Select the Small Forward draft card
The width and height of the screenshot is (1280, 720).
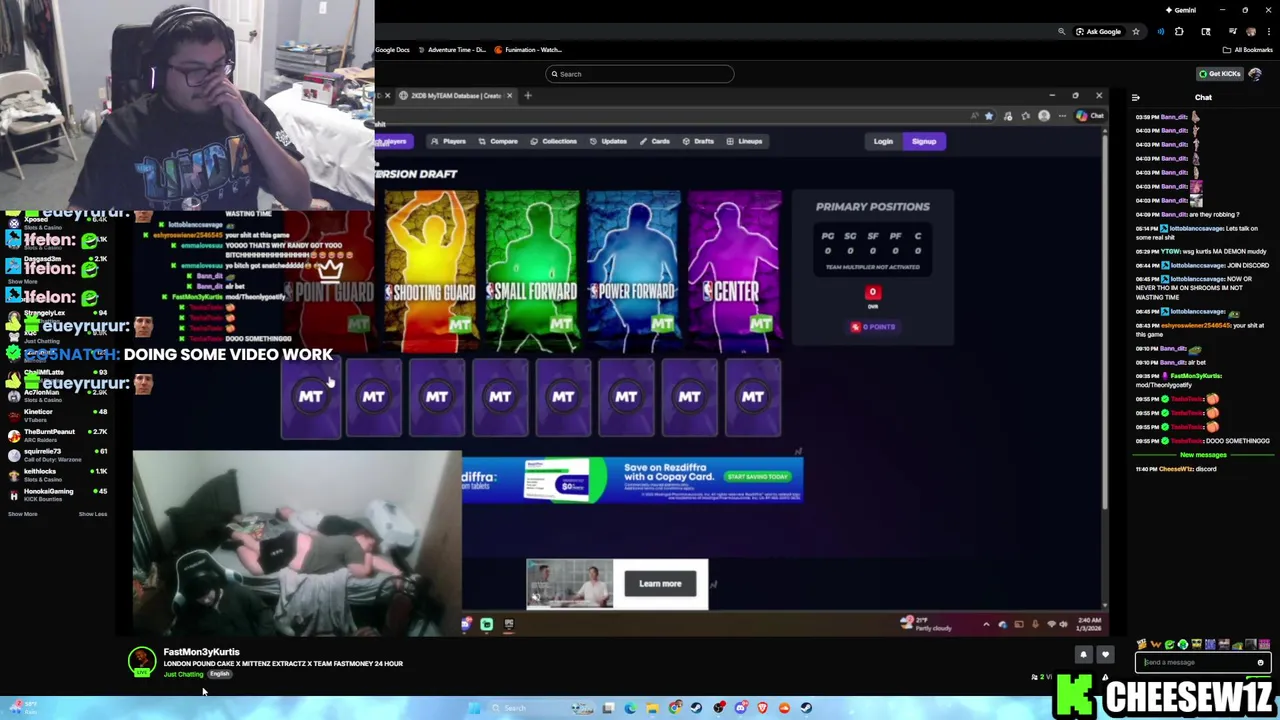point(532,271)
